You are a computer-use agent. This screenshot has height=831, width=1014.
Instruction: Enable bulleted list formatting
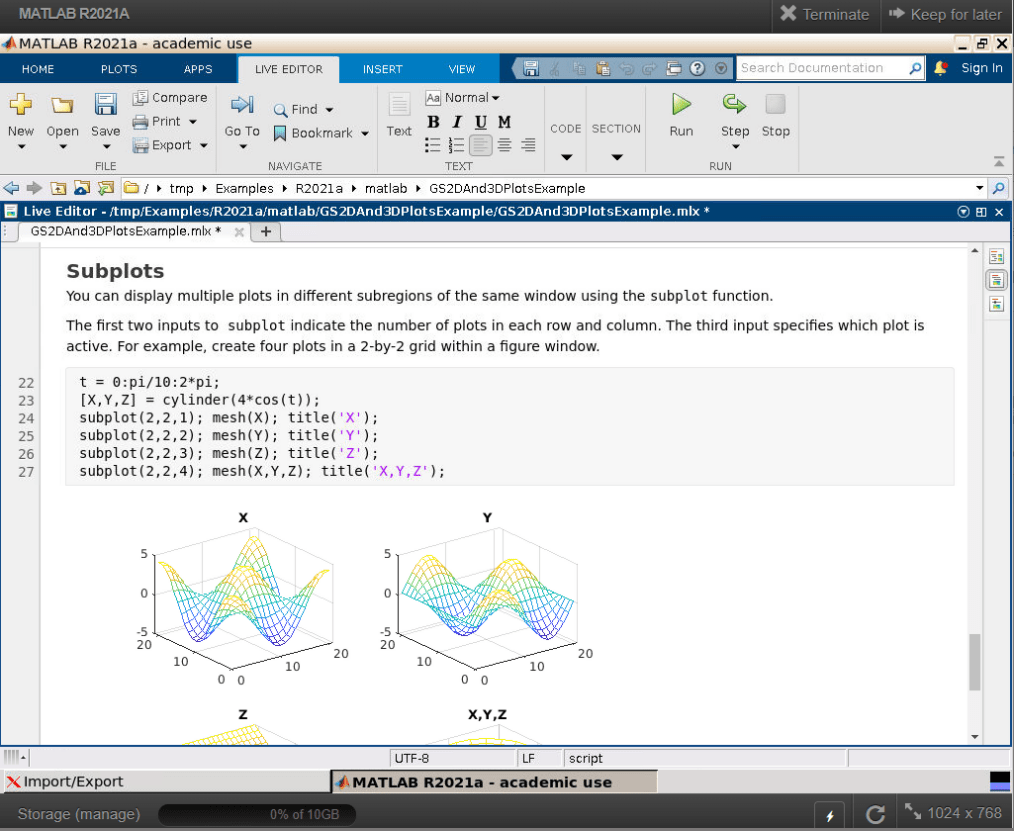(x=433, y=145)
